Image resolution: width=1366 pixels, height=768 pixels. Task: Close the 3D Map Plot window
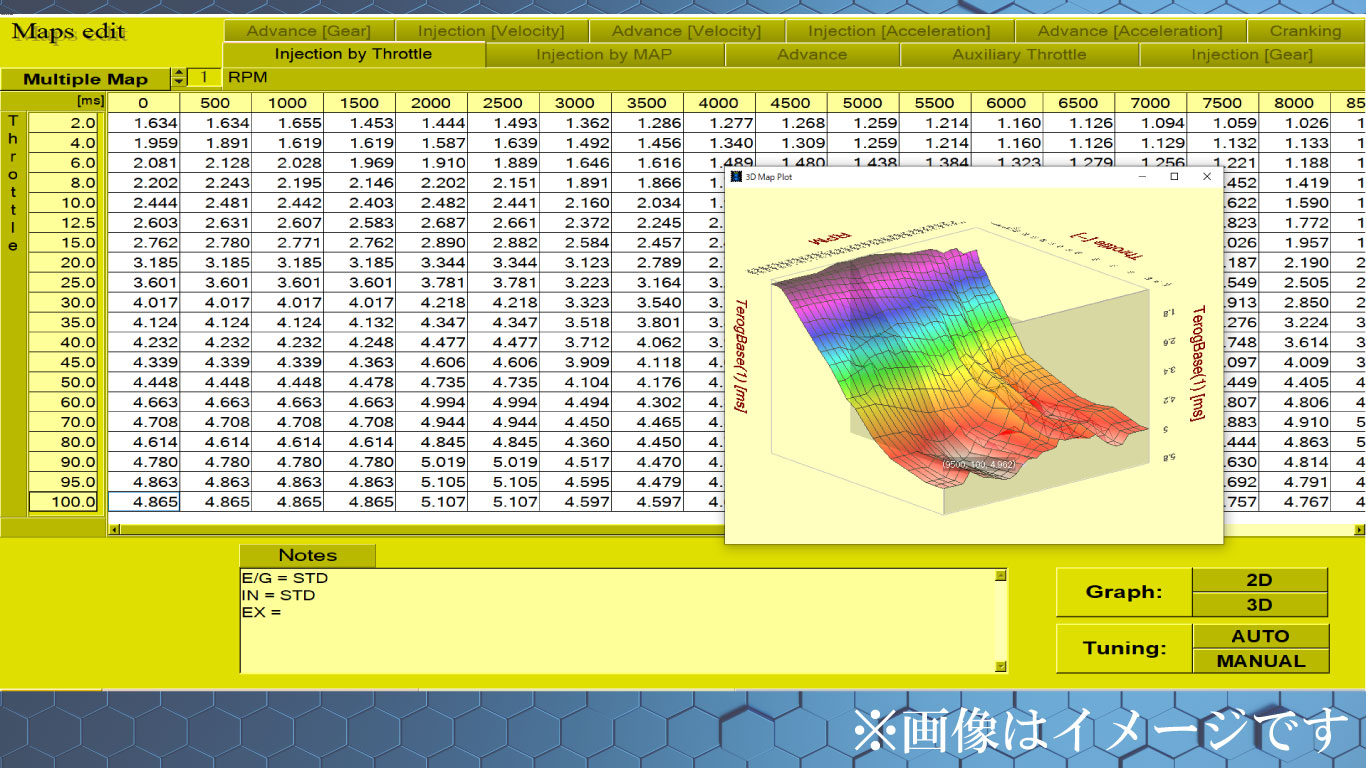(x=1207, y=176)
